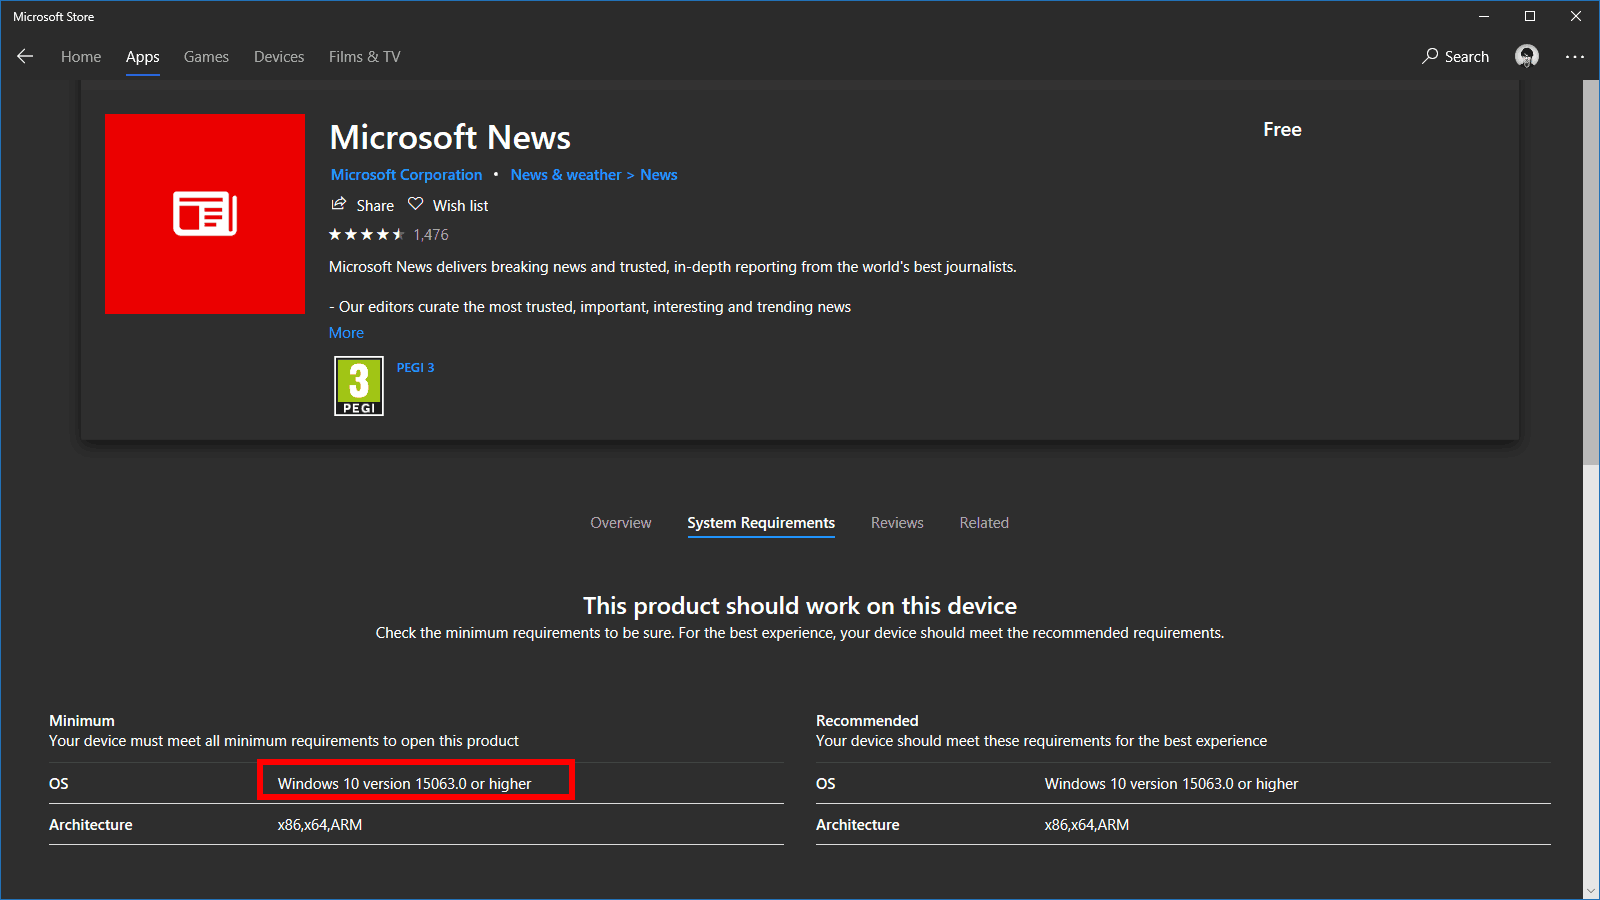This screenshot has height=900, width=1600.
Task: Open the Apps tab
Action: coord(143,57)
